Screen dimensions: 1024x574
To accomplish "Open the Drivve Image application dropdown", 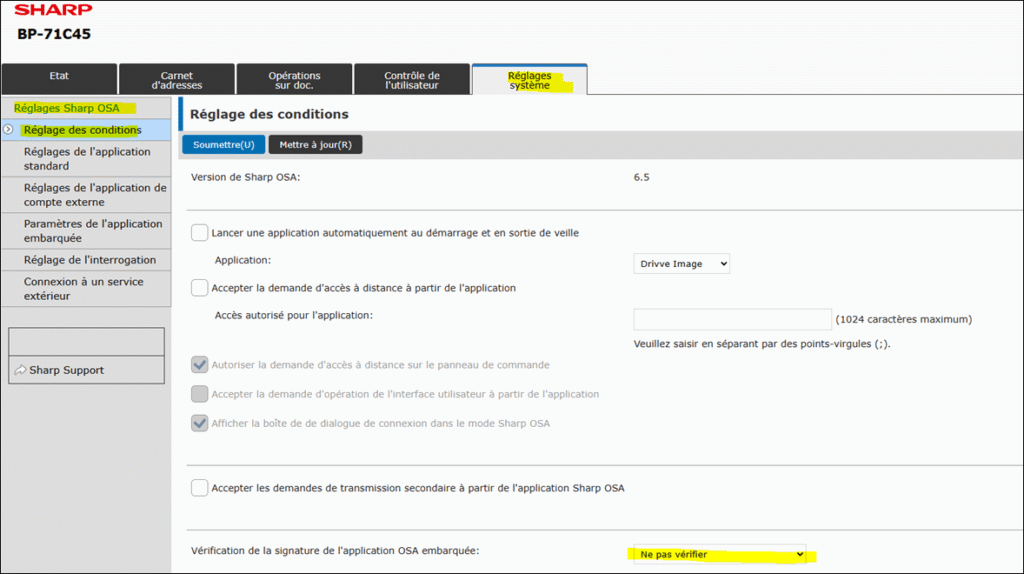I will pyautogui.click(x=681, y=264).
